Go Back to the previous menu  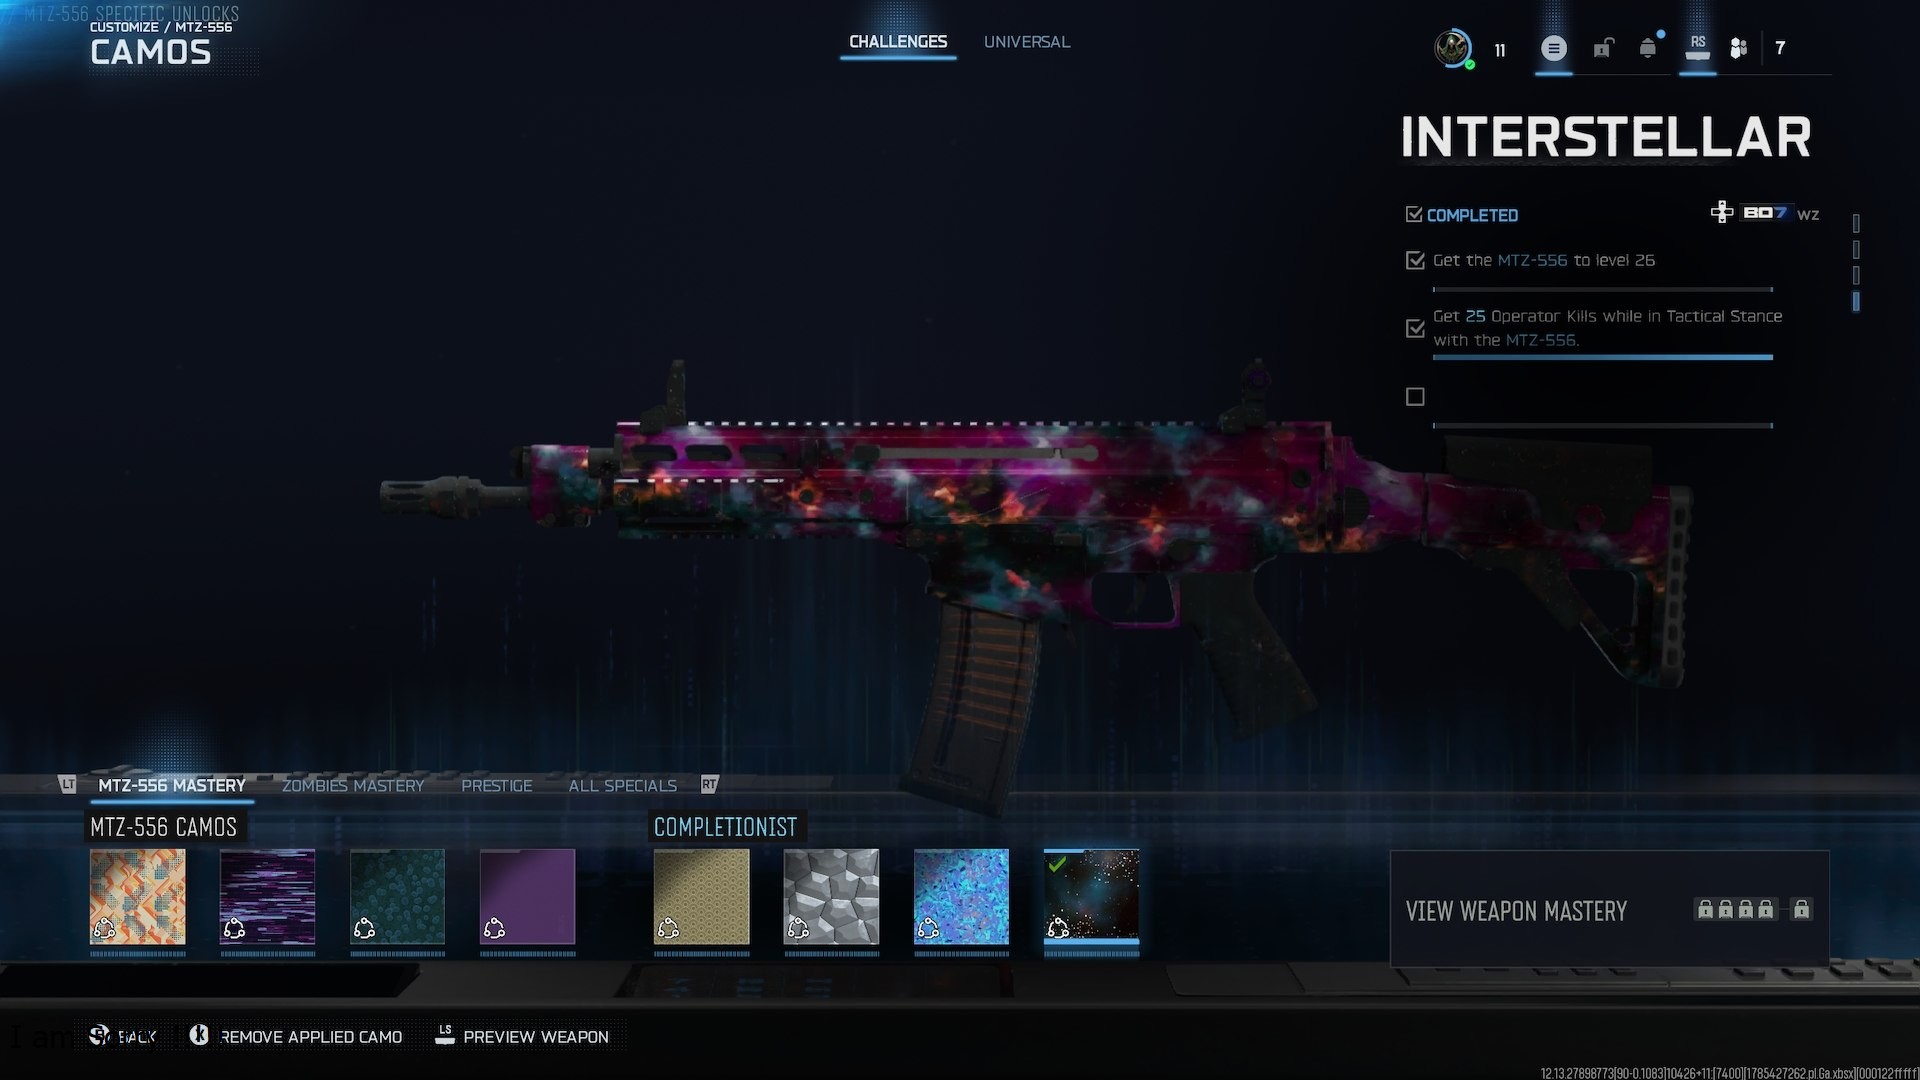[137, 1037]
